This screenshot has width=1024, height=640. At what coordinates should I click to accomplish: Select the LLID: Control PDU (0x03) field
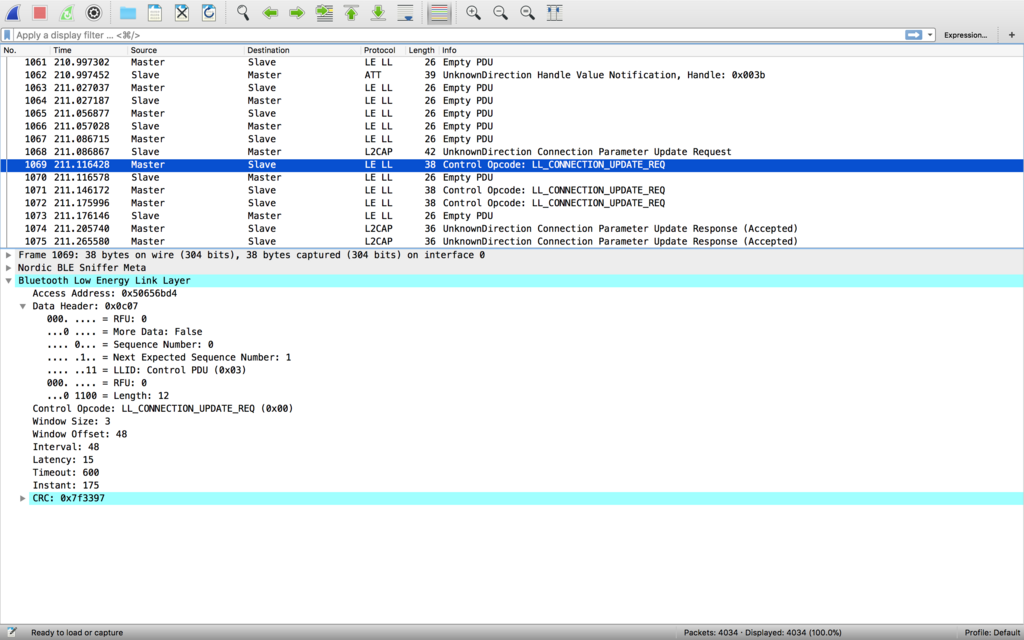(146, 370)
